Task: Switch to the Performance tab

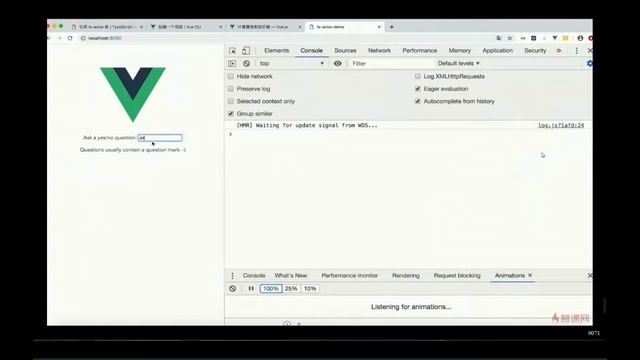Action: pyautogui.click(x=420, y=51)
